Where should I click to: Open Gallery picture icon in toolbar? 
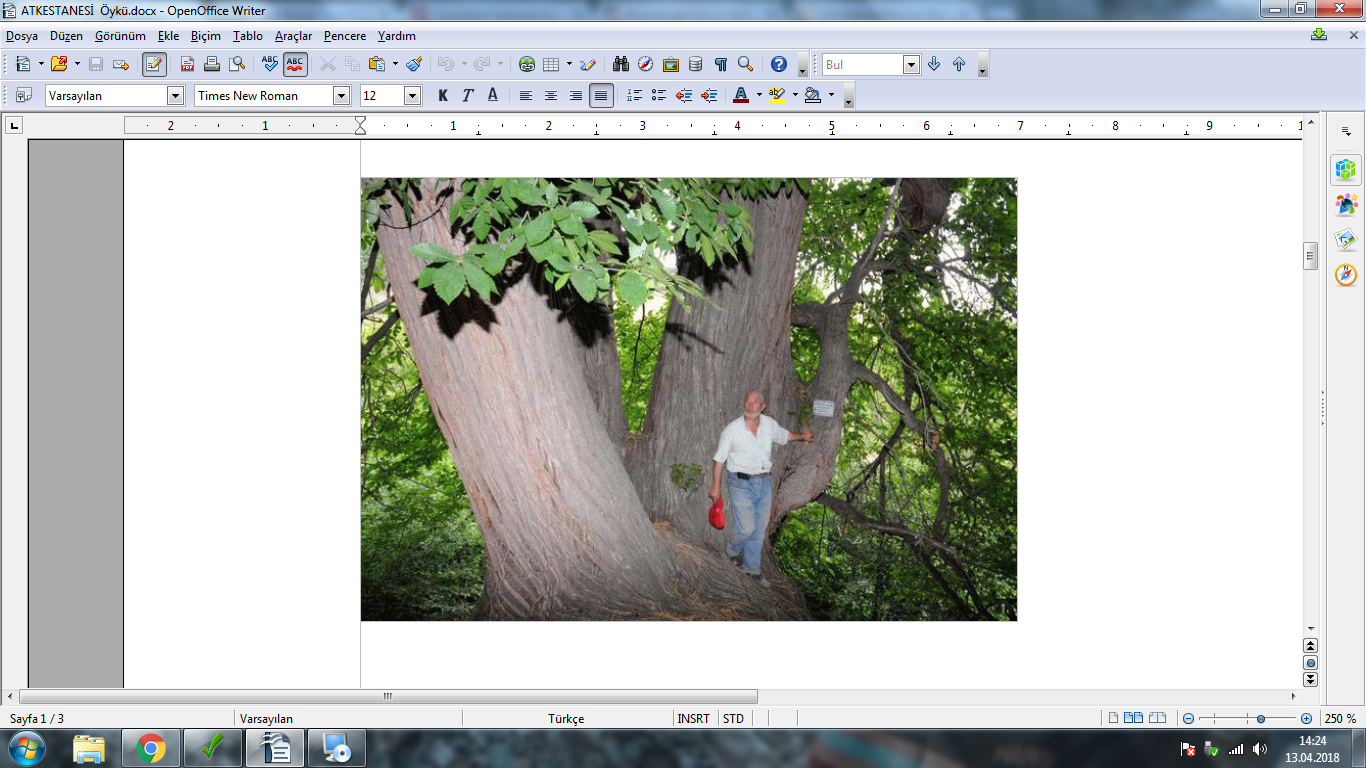coord(671,64)
